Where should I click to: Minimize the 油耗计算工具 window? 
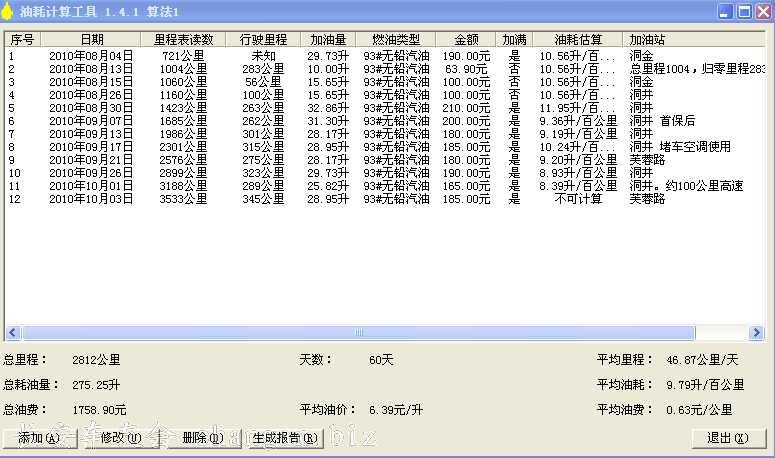[x=723, y=12]
